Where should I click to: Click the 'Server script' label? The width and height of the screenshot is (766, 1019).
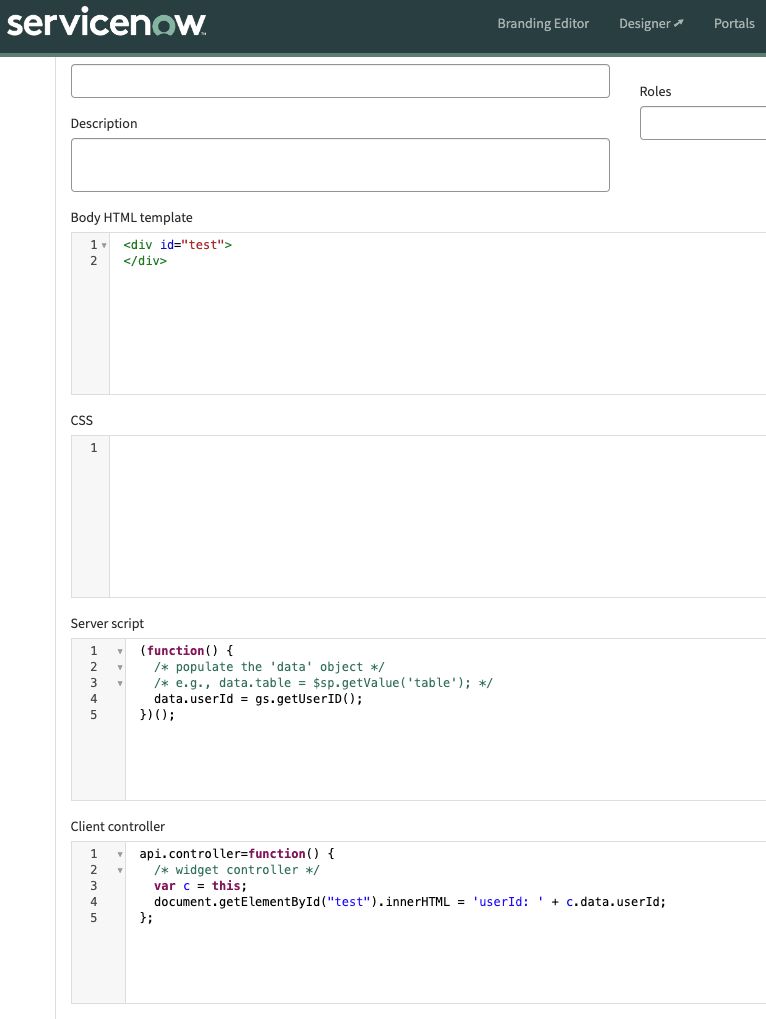(x=107, y=624)
